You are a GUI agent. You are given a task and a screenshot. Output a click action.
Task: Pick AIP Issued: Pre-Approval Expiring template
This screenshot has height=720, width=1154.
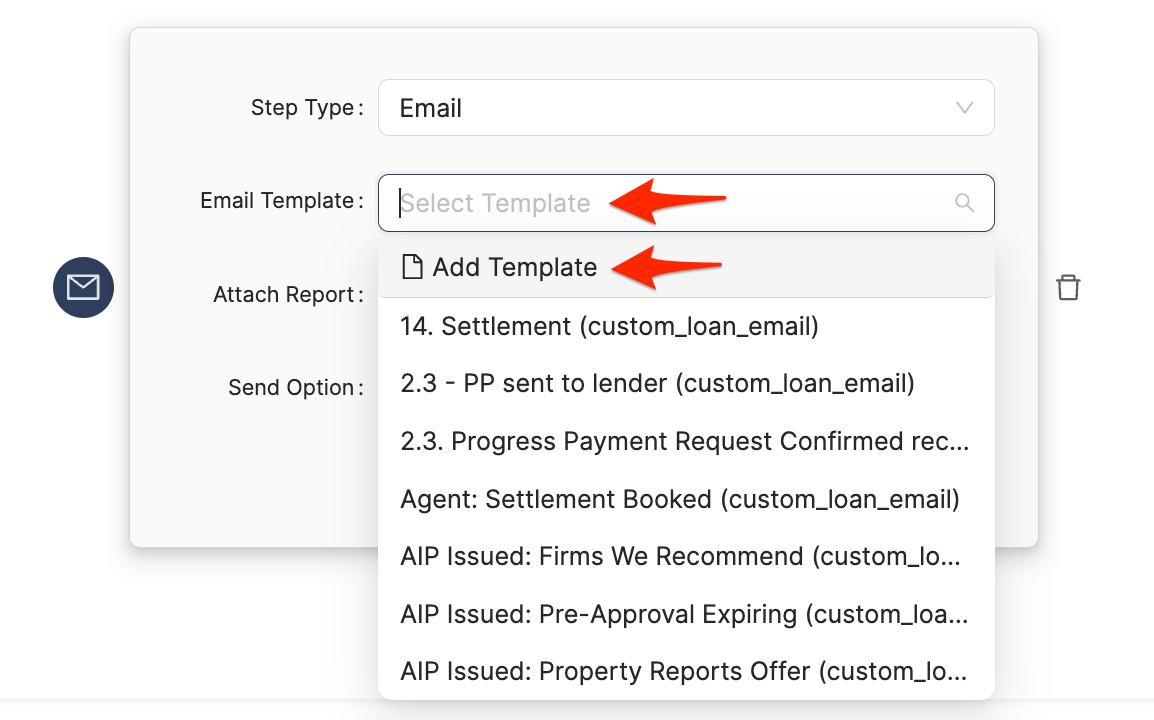click(683, 614)
